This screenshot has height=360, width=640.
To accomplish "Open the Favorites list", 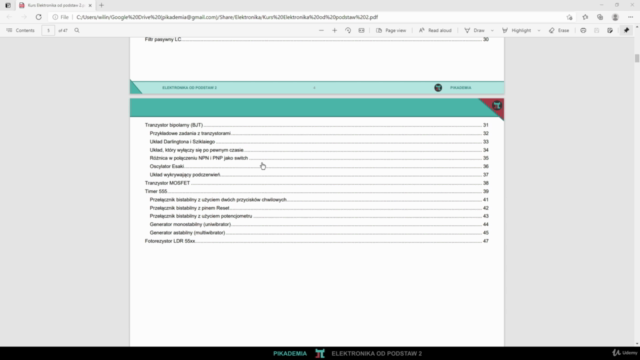I will [585, 17].
